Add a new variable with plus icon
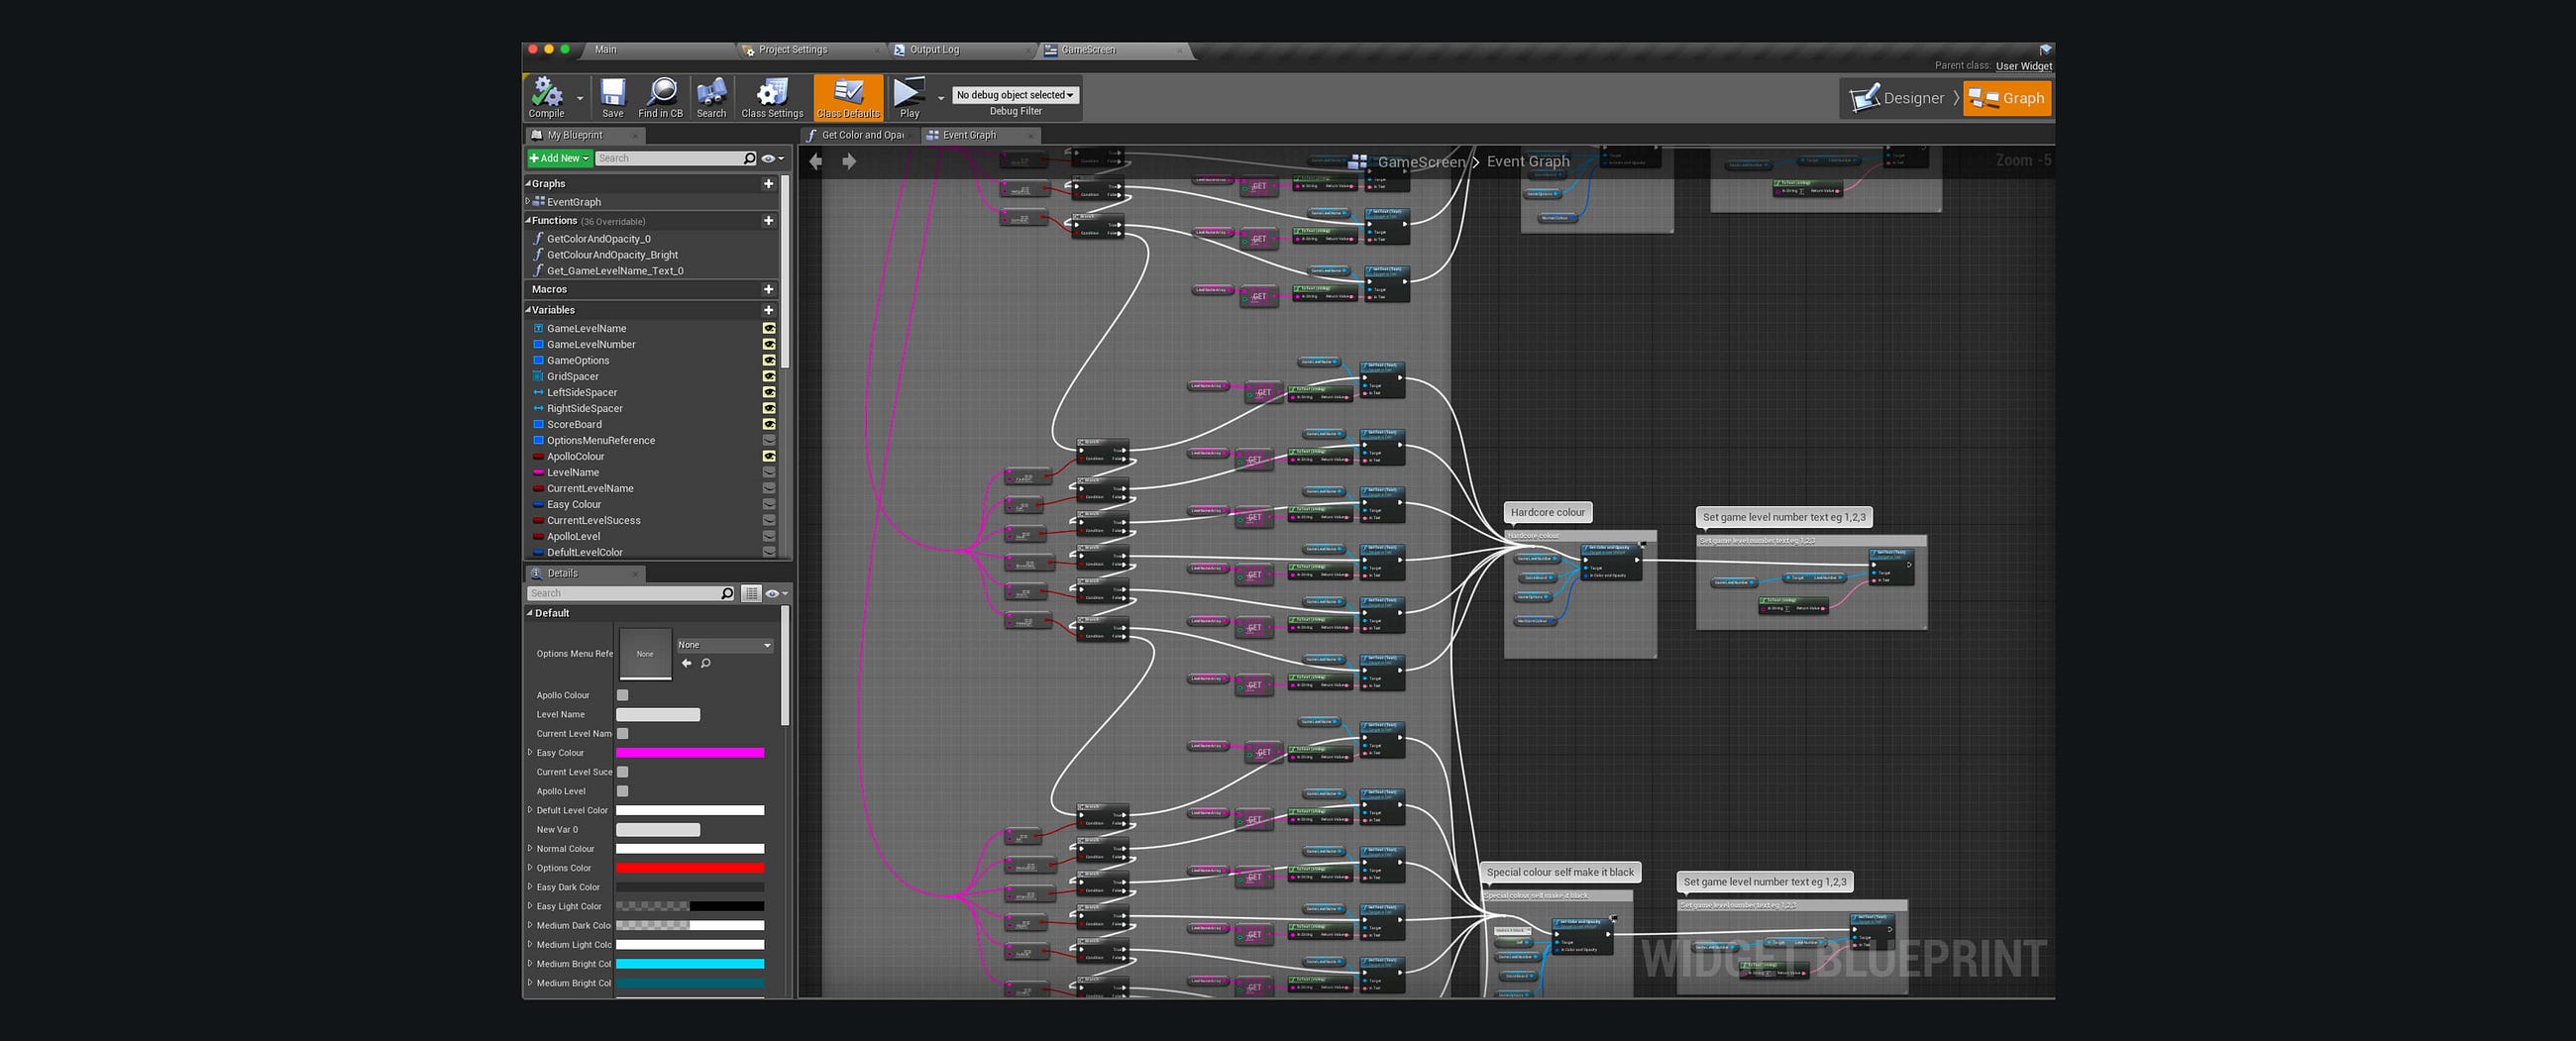 pyautogui.click(x=768, y=310)
